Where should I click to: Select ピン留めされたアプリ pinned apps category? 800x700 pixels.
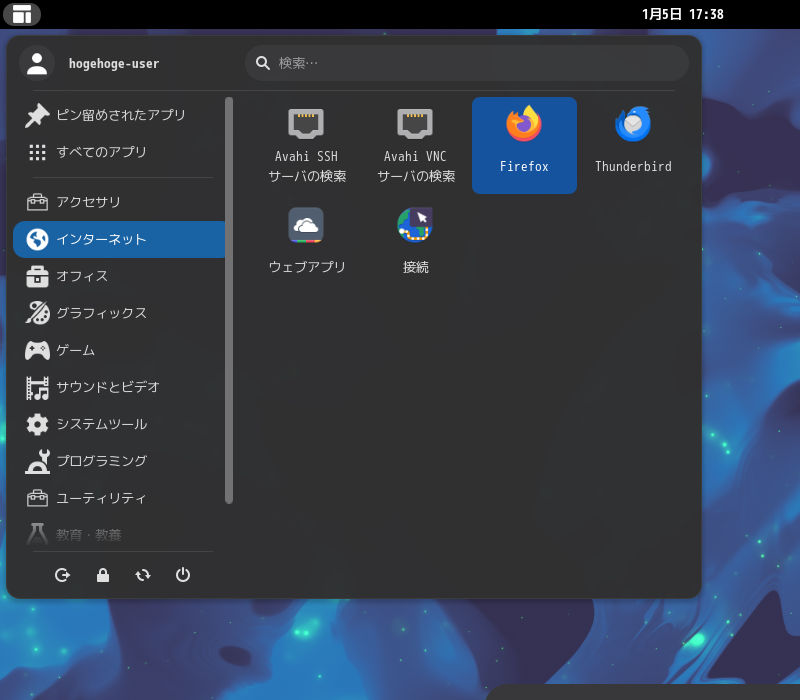click(x=119, y=115)
